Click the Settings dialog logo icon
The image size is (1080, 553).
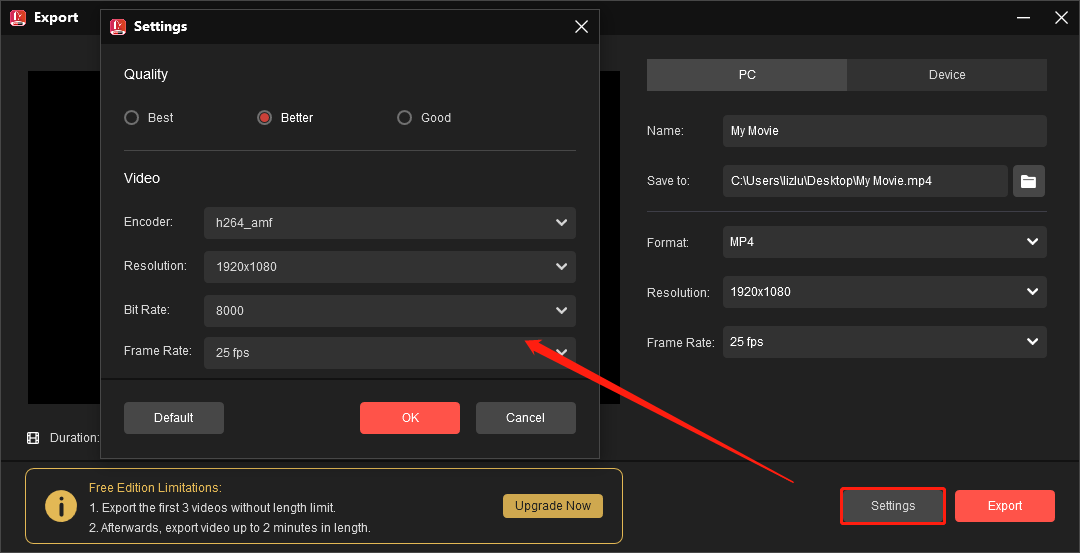(x=118, y=27)
